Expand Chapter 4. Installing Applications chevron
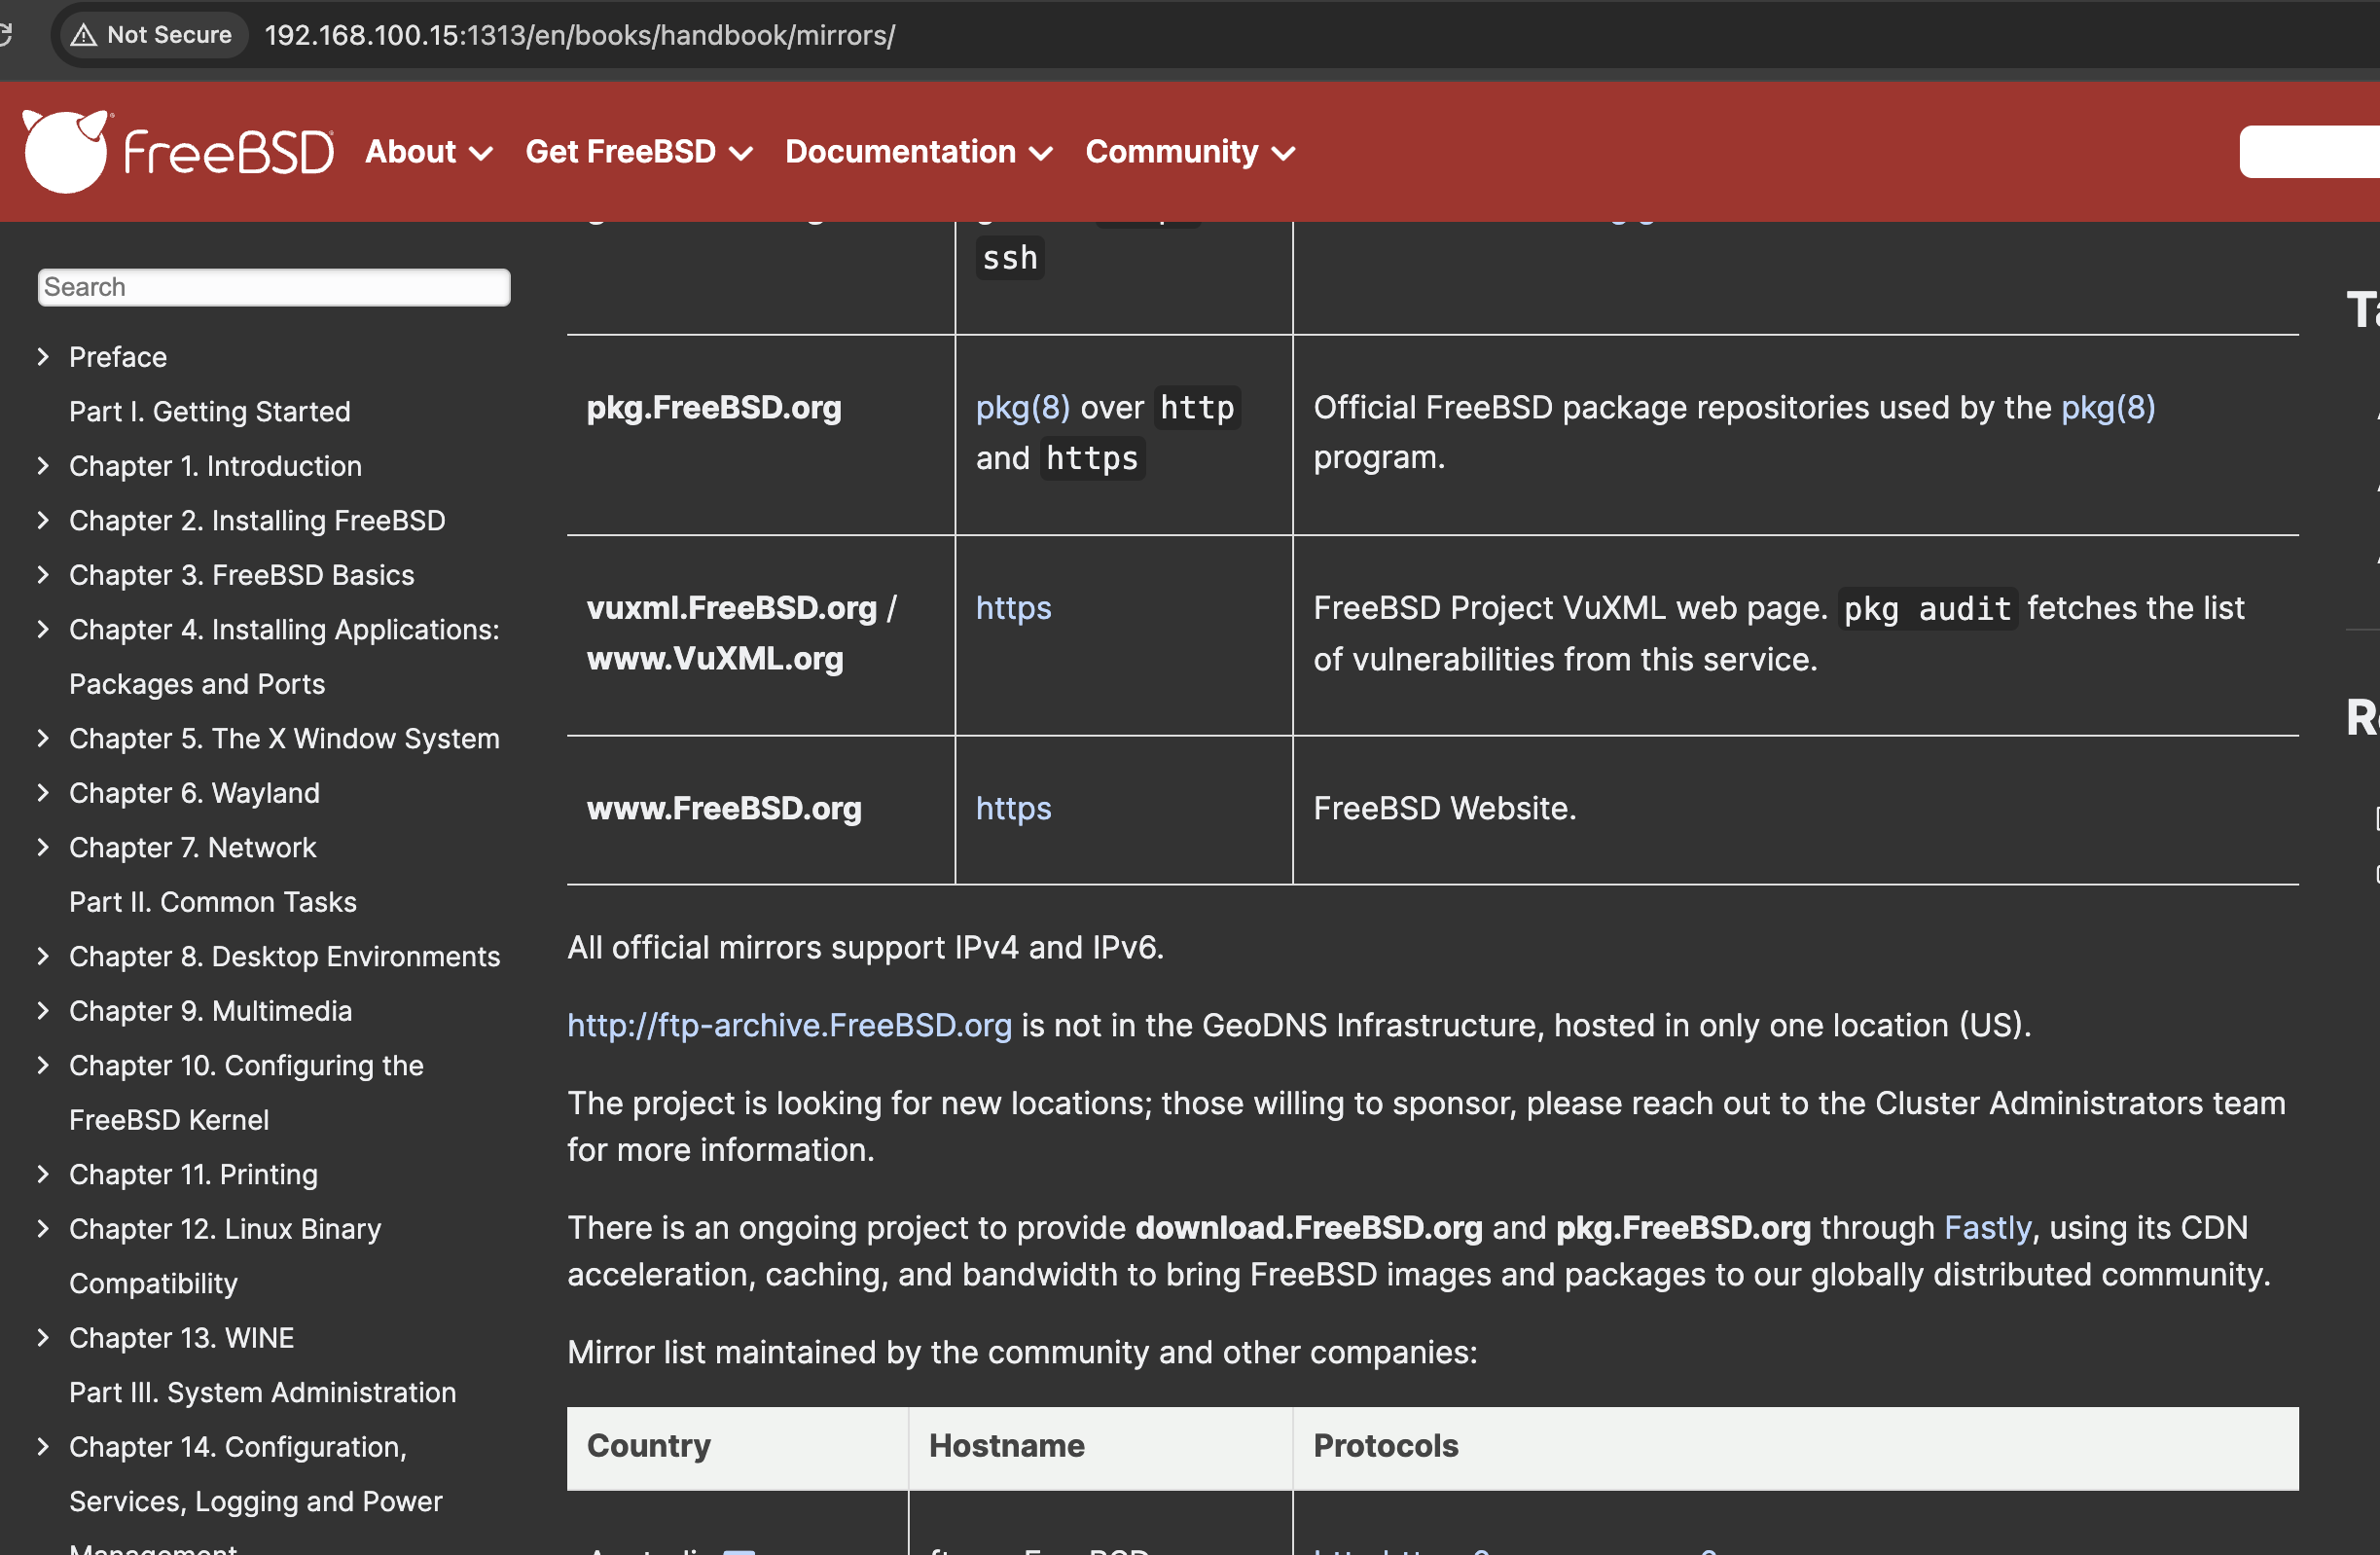2380x1555 pixels. pyautogui.click(x=43, y=629)
